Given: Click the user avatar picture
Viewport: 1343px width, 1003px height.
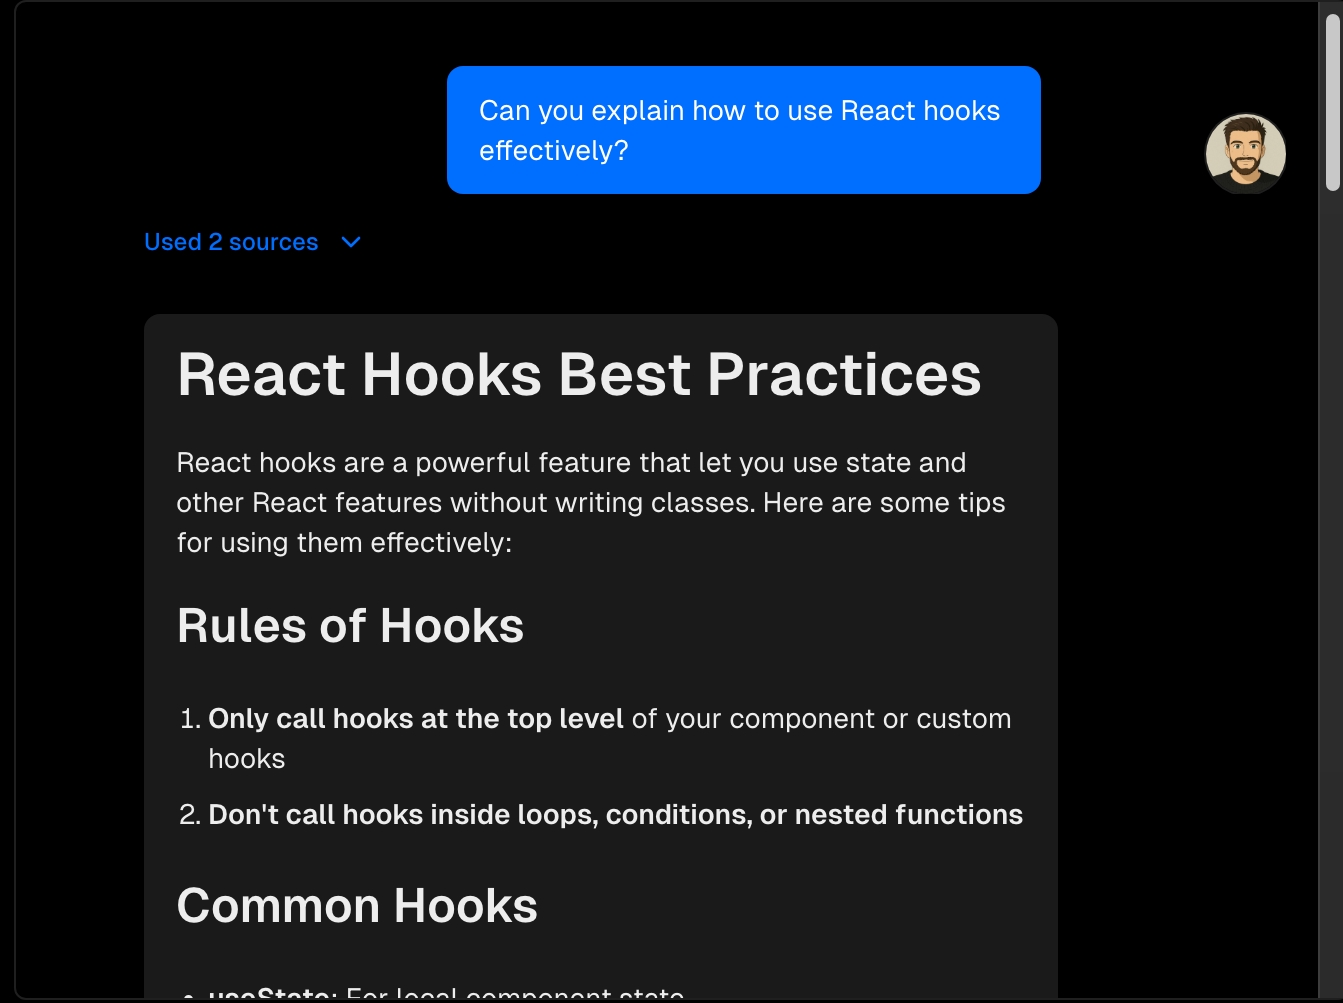Looking at the screenshot, I should point(1245,153).
